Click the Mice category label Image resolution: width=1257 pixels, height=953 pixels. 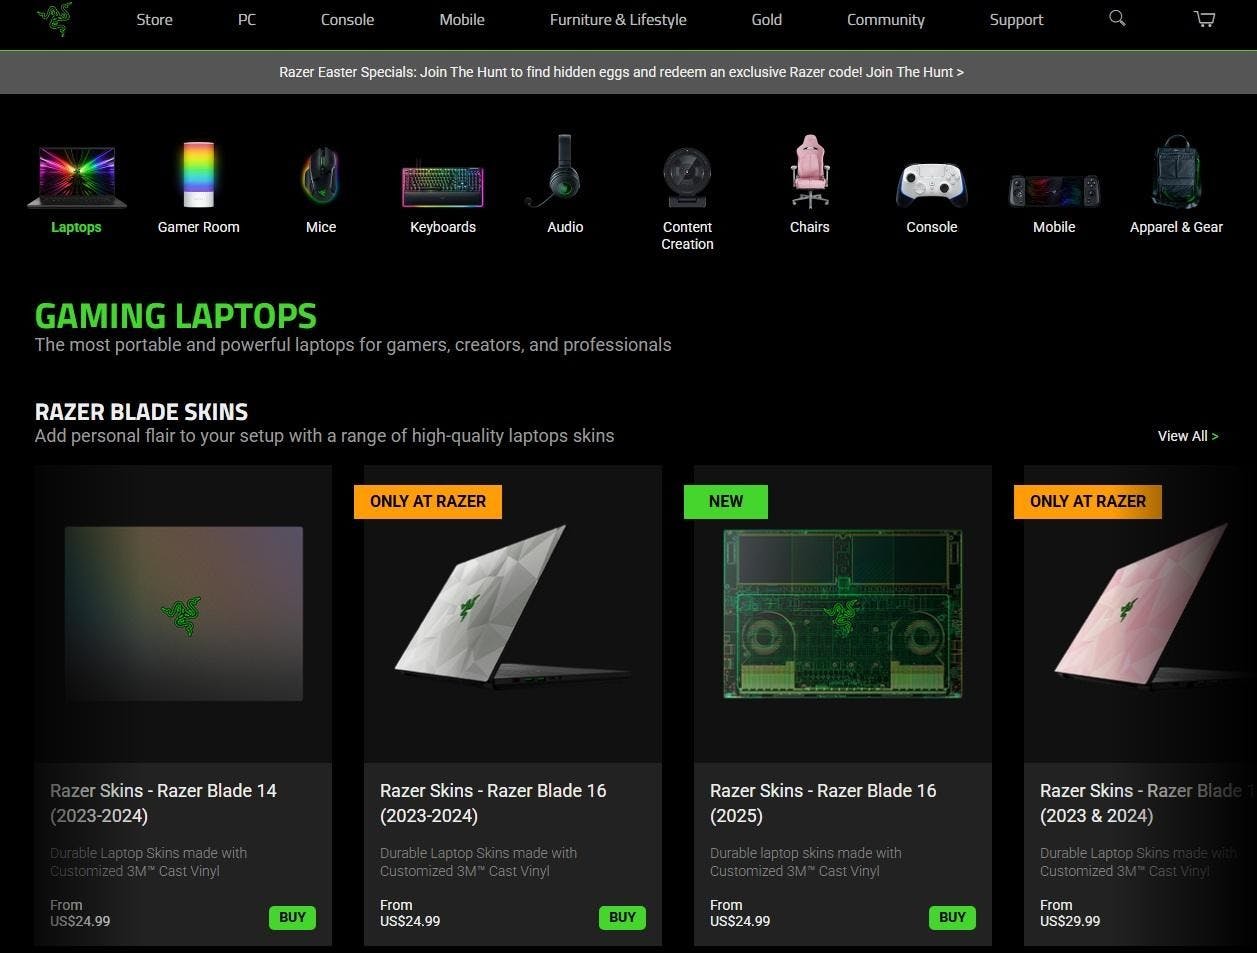click(321, 227)
